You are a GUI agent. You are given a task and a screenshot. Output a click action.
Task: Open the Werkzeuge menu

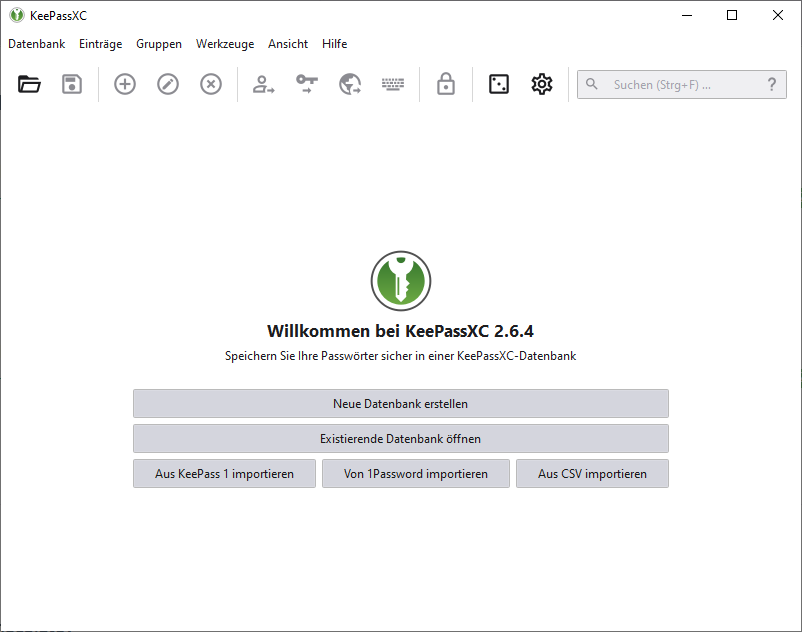click(x=224, y=44)
